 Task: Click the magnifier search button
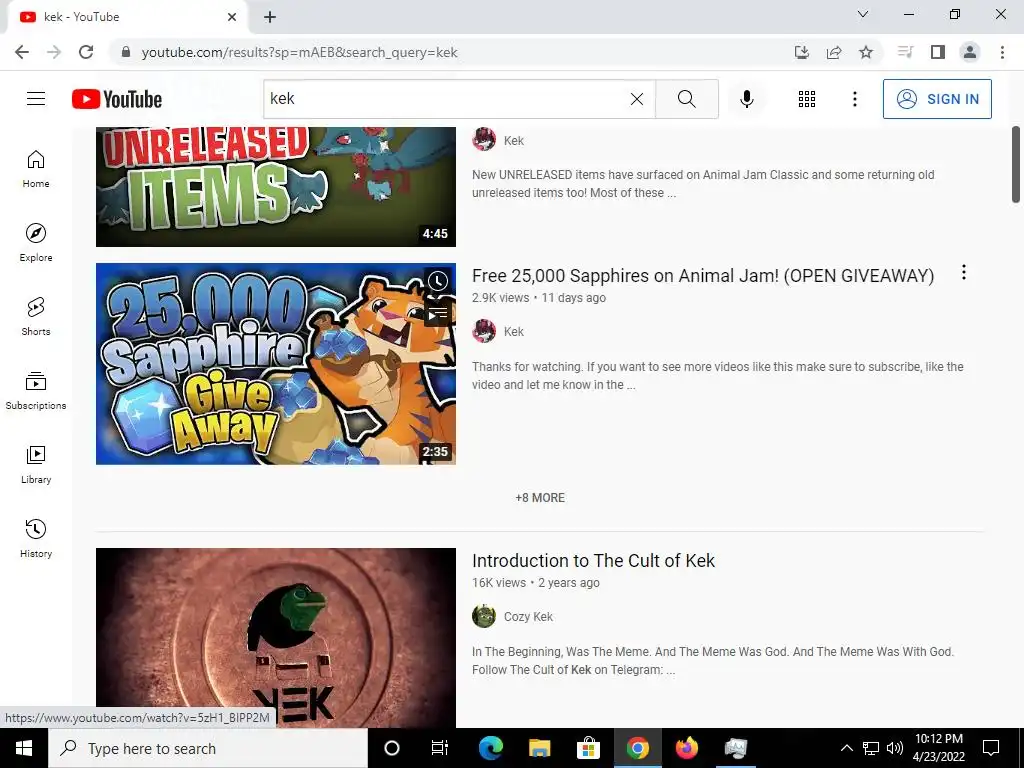(686, 99)
